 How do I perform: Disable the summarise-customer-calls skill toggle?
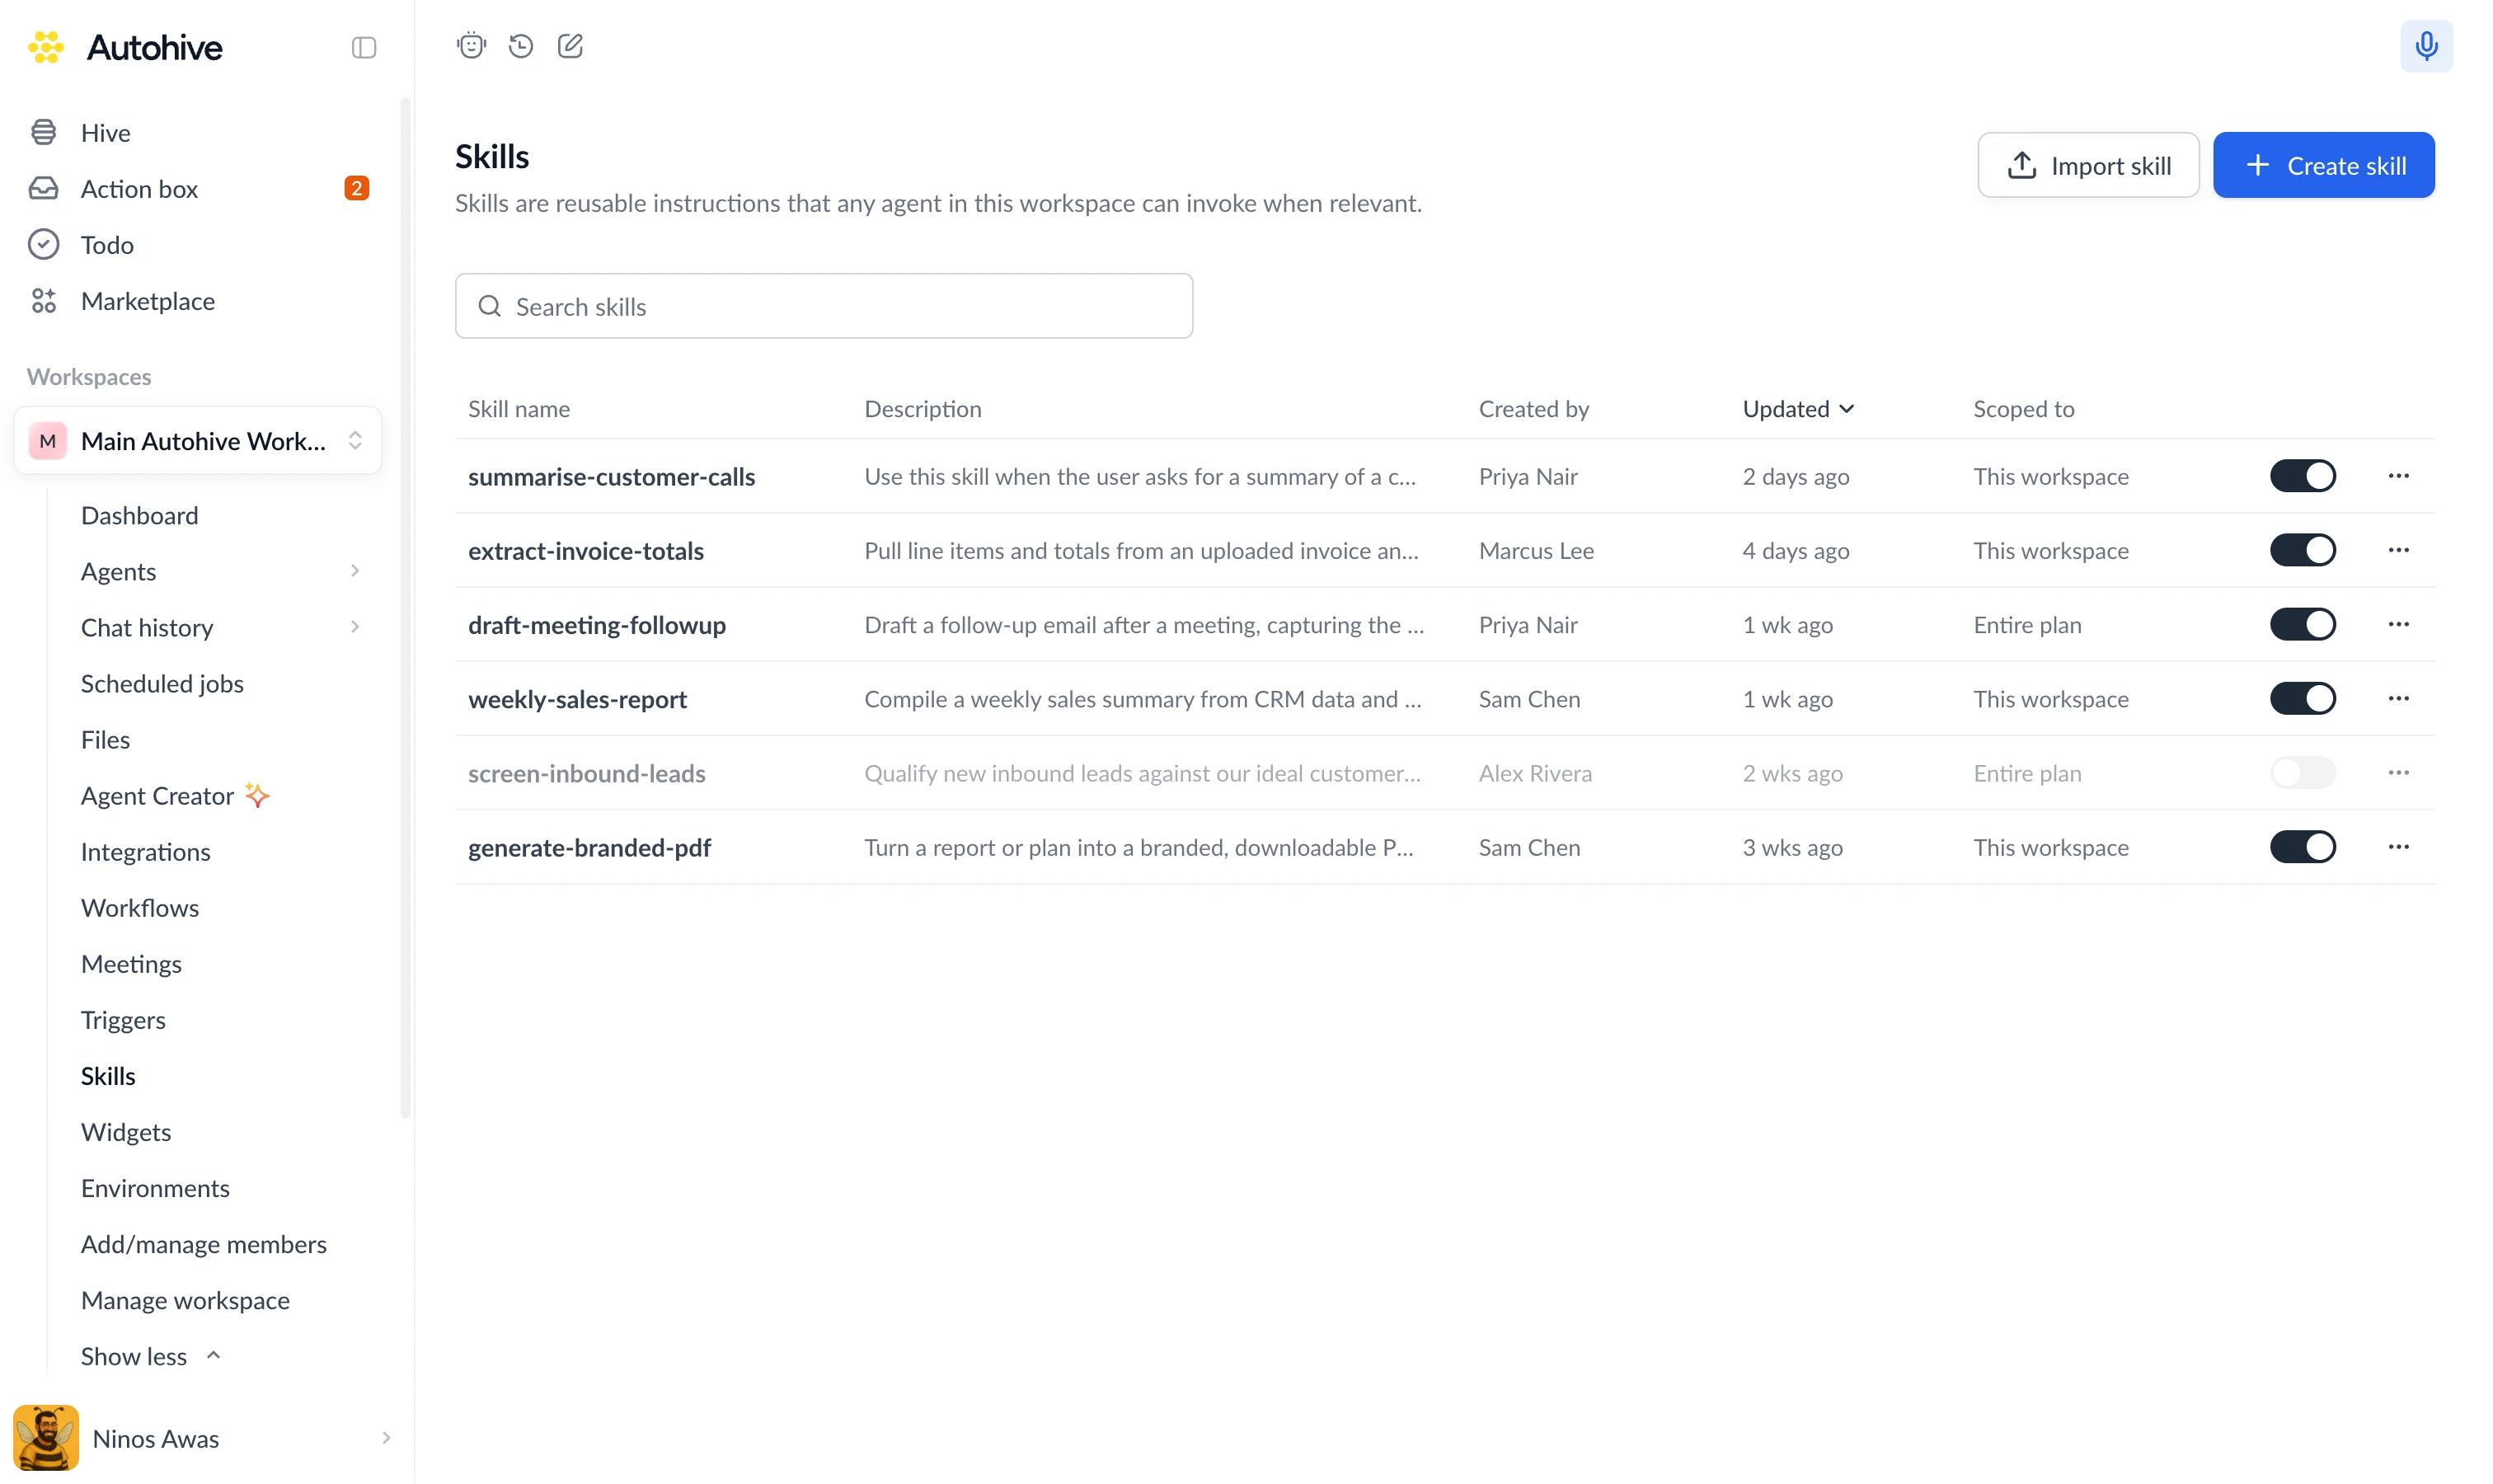tap(2302, 476)
